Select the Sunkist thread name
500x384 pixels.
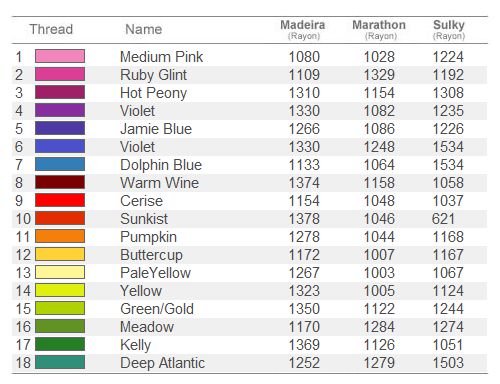(144, 219)
